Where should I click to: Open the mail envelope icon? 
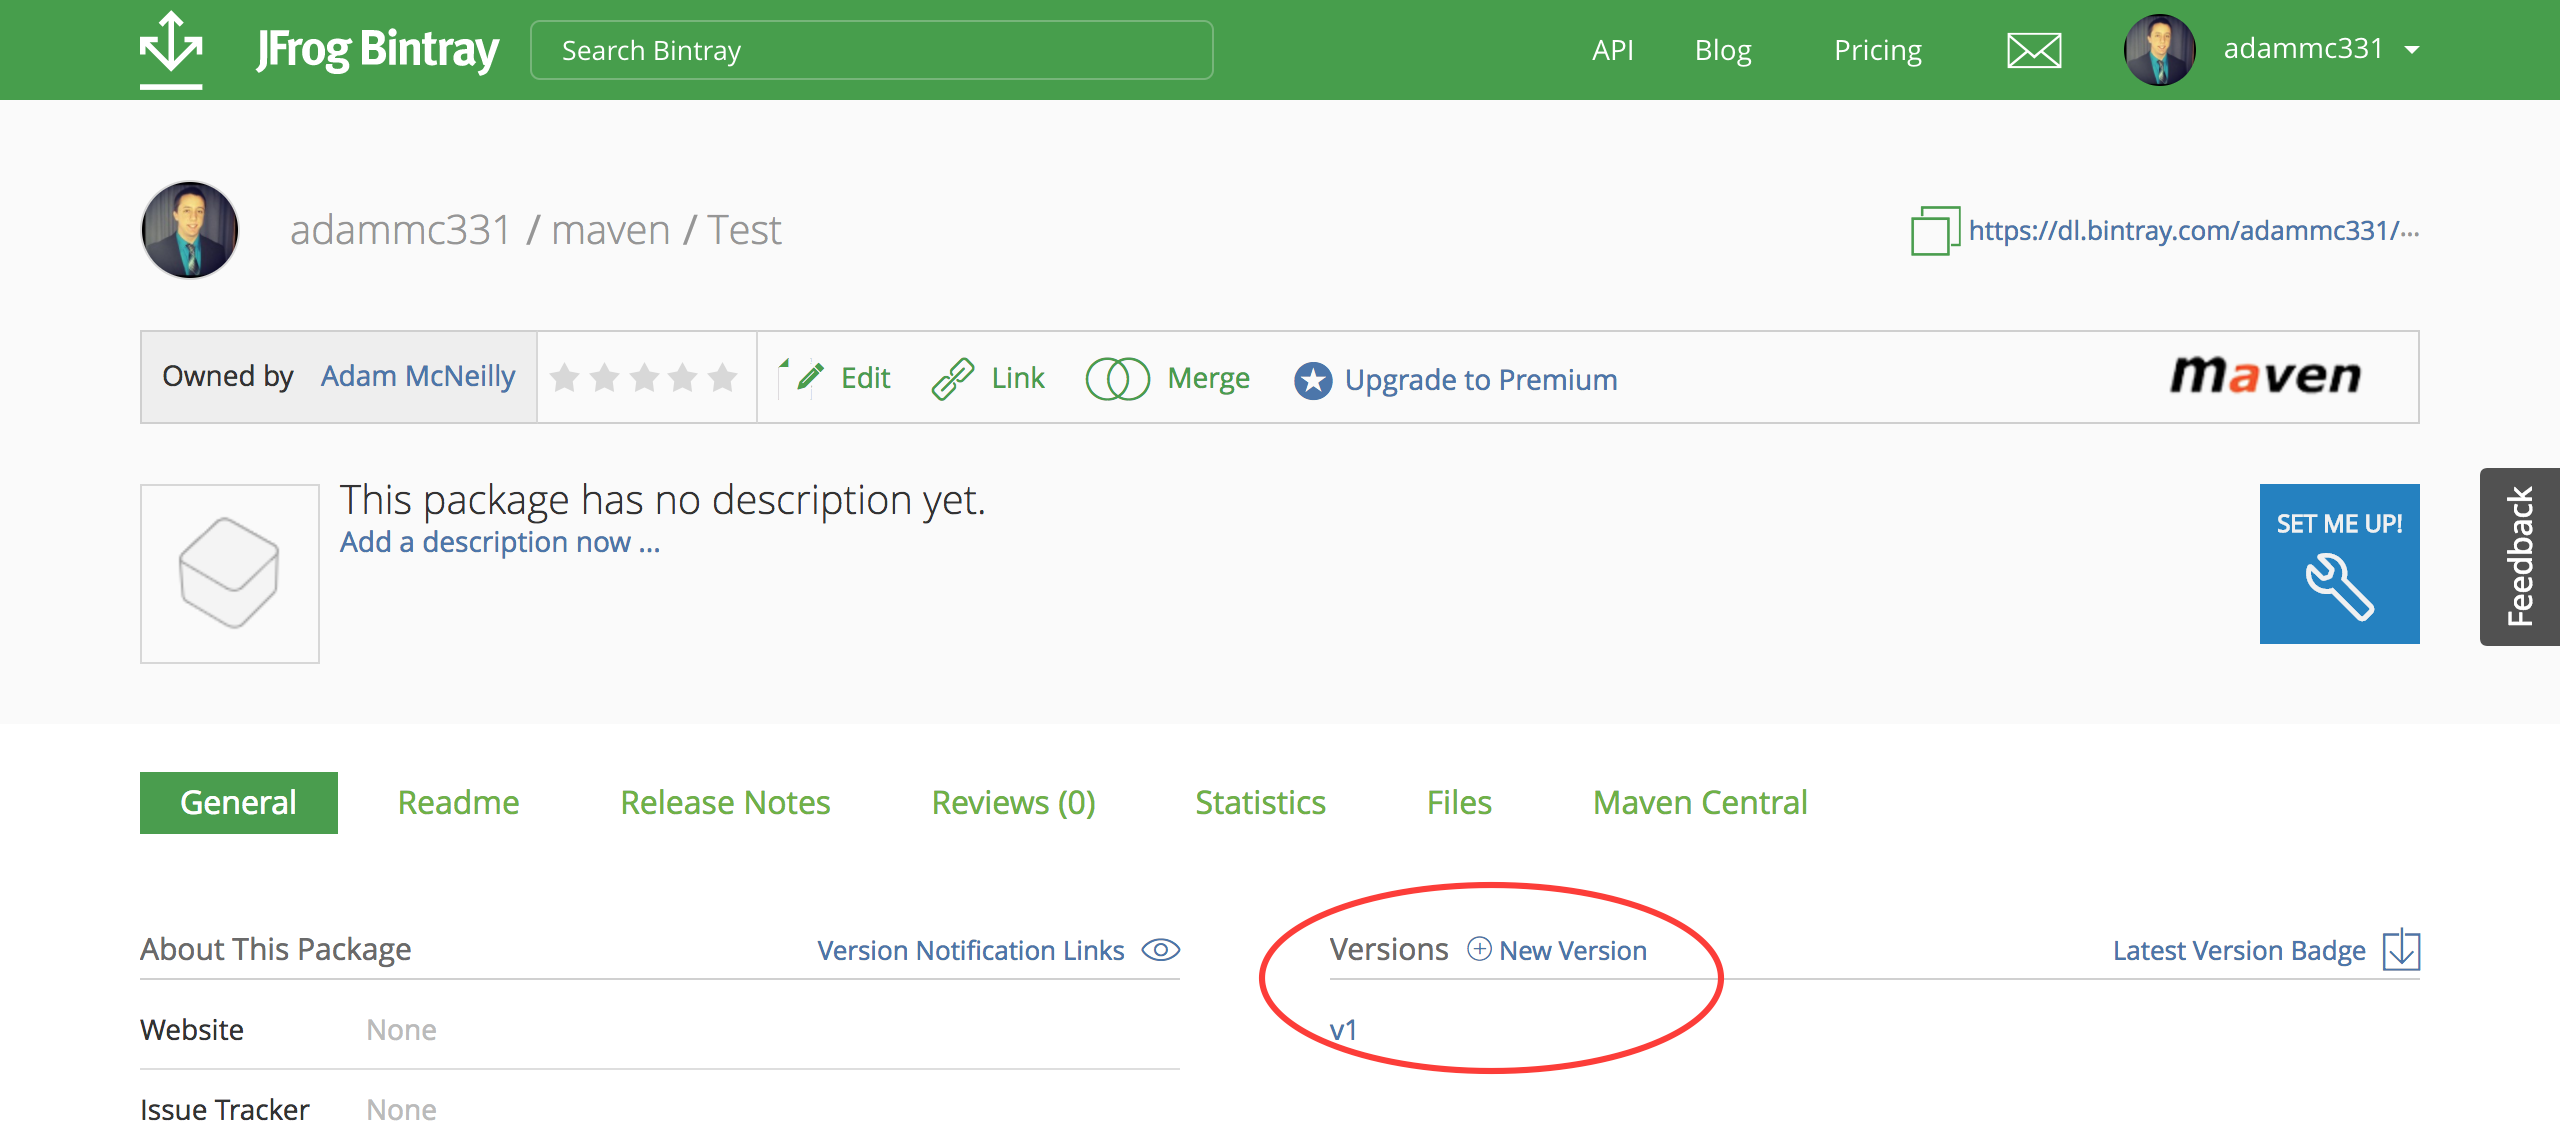click(2034, 50)
